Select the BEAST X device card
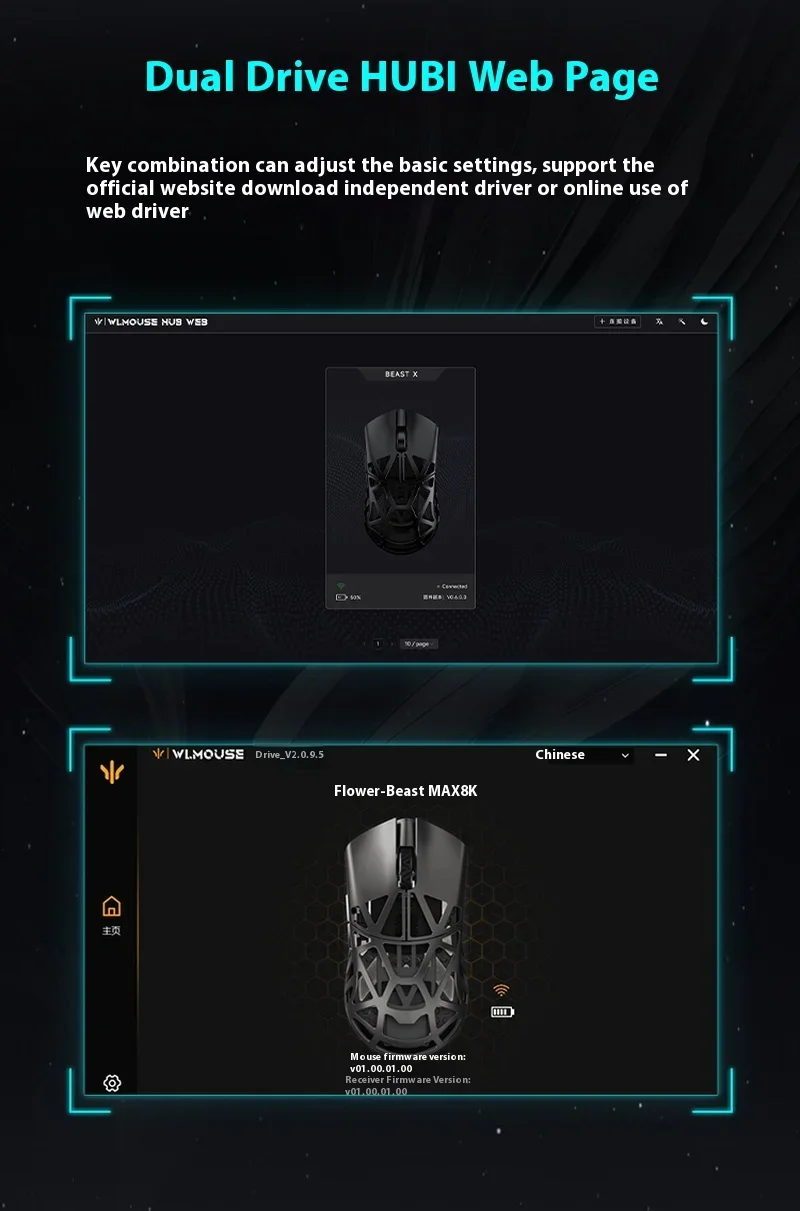 point(400,487)
